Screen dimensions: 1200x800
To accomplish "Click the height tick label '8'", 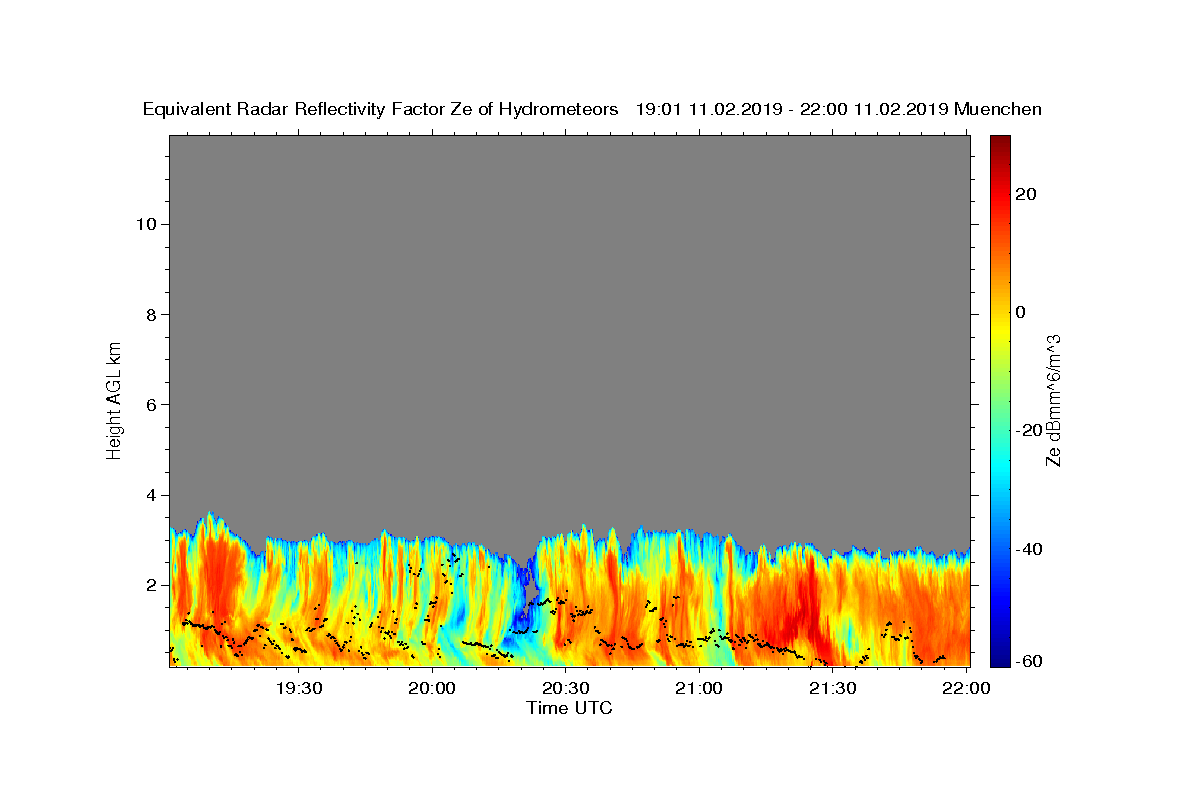I will 152,314.
